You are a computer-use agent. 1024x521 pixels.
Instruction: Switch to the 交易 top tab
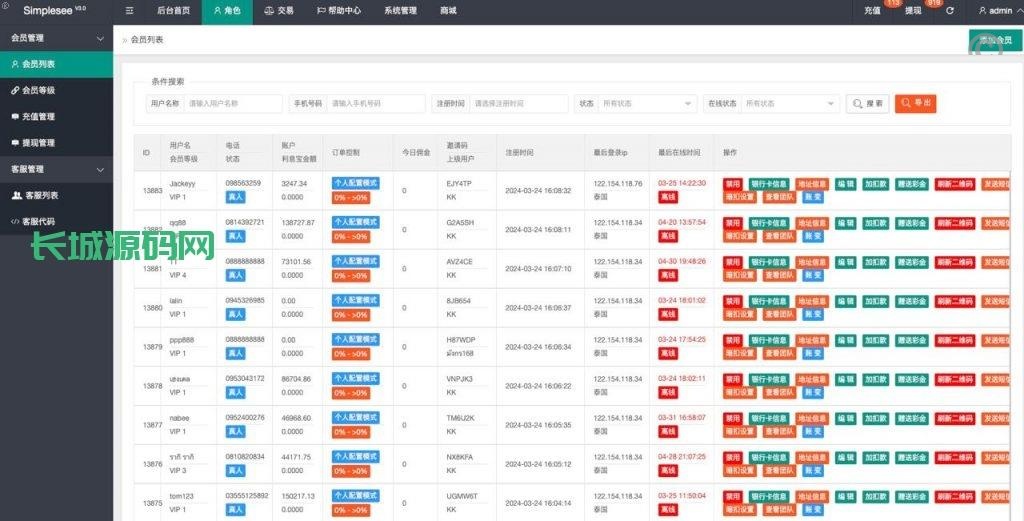pyautogui.click(x=279, y=10)
